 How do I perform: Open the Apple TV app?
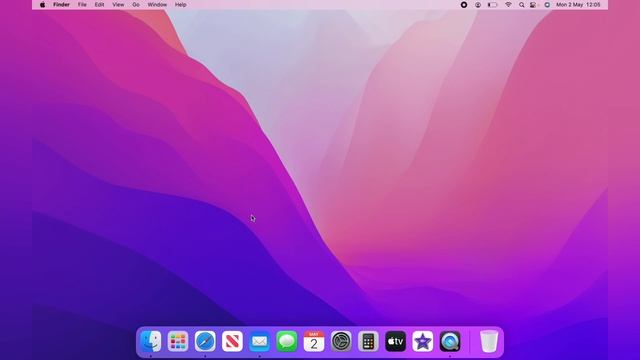coord(396,341)
